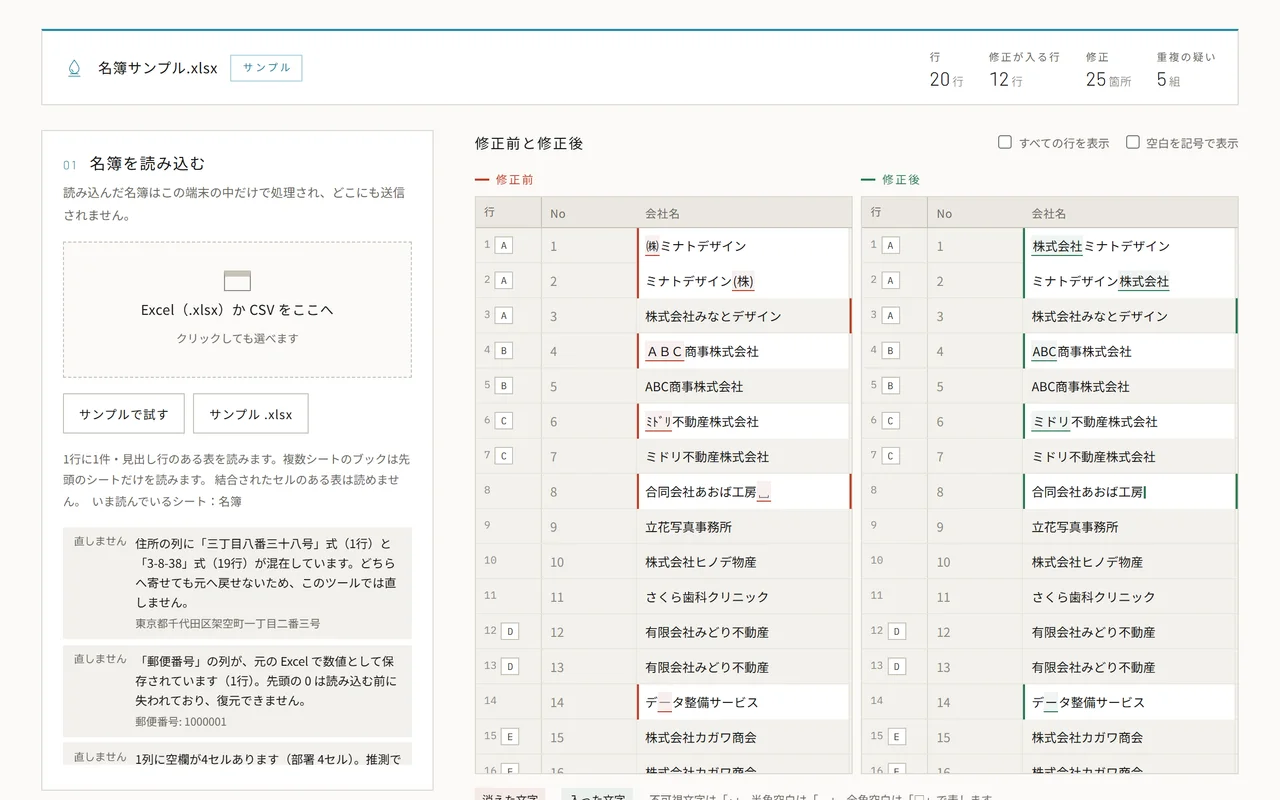1280x800 pixels.
Task: Click the 名簿を読み込む step heading
Action: pyautogui.click(x=147, y=163)
